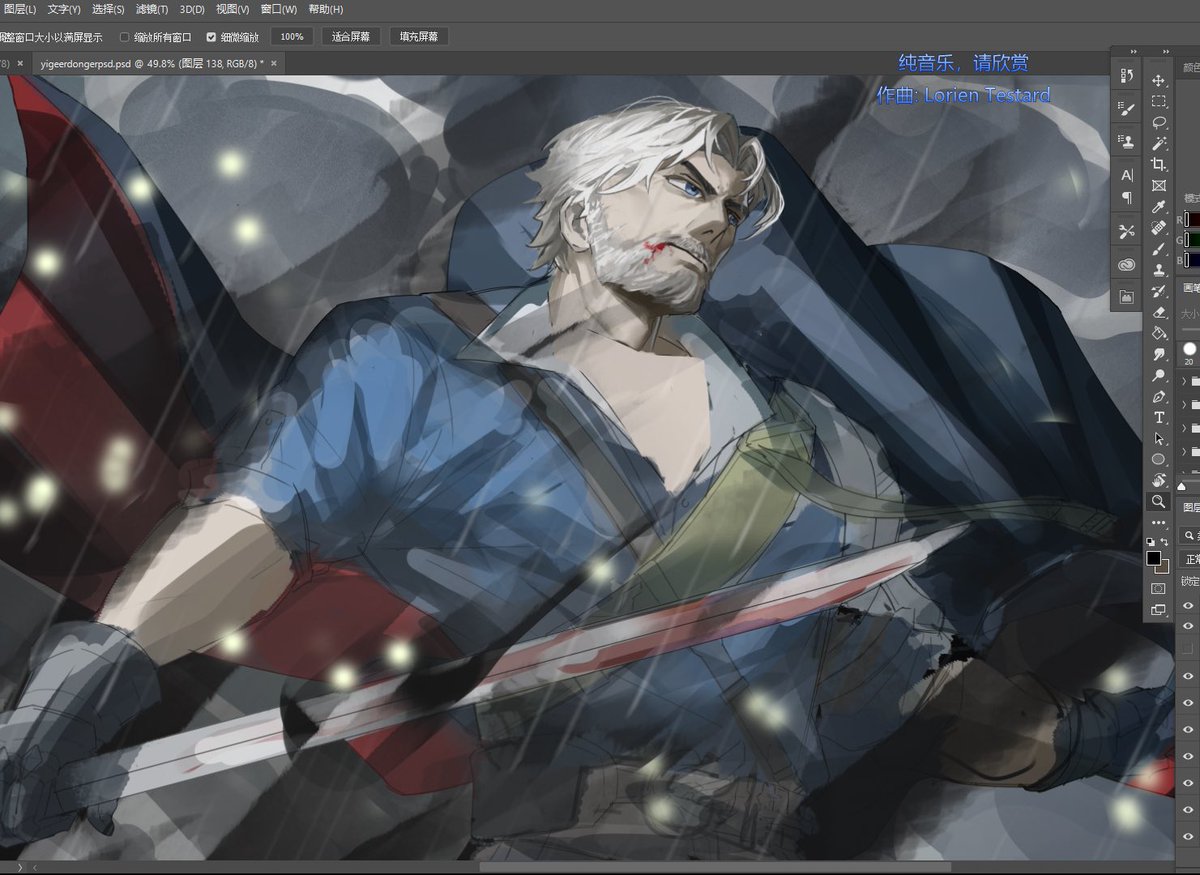Select the Ellipse shape tool
The width and height of the screenshot is (1200, 875).
tap(1159, 459)
